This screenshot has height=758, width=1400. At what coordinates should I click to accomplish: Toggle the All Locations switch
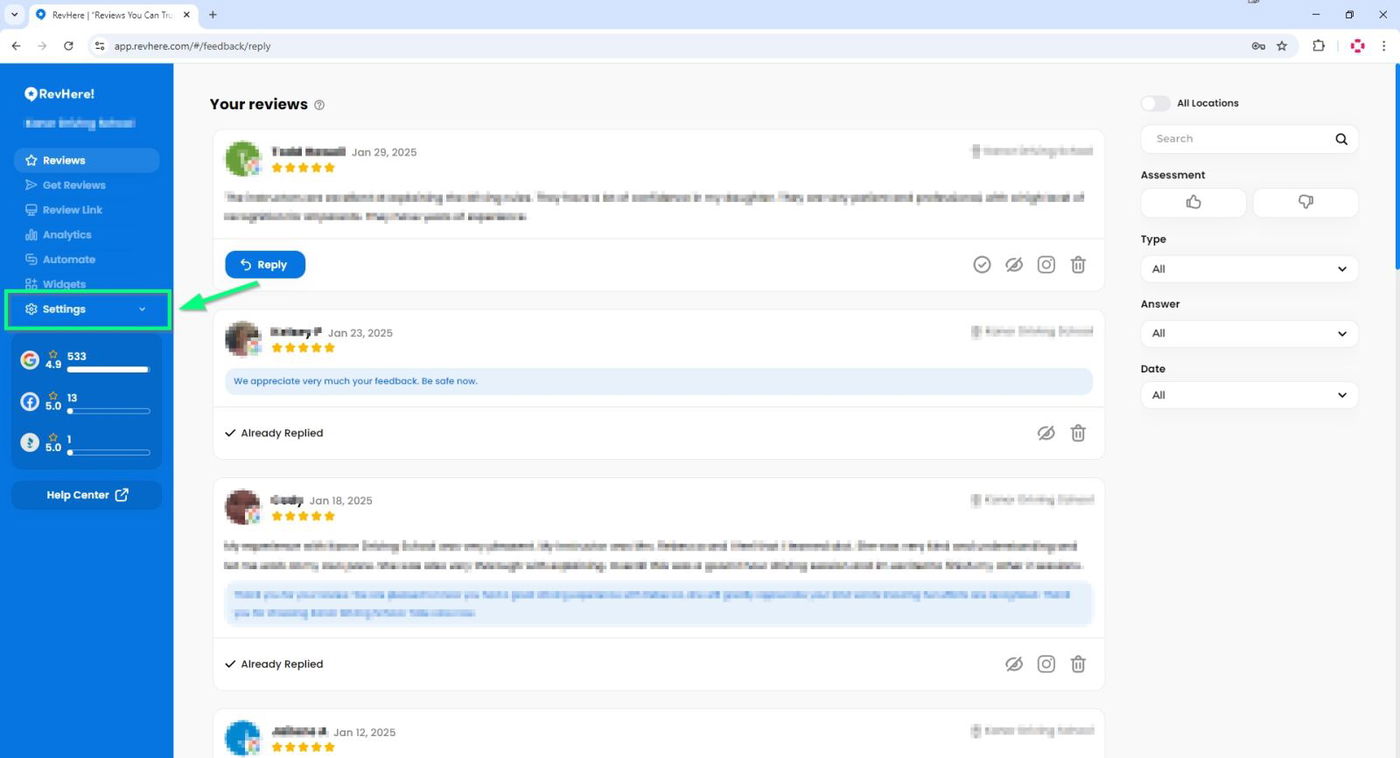1155,103
